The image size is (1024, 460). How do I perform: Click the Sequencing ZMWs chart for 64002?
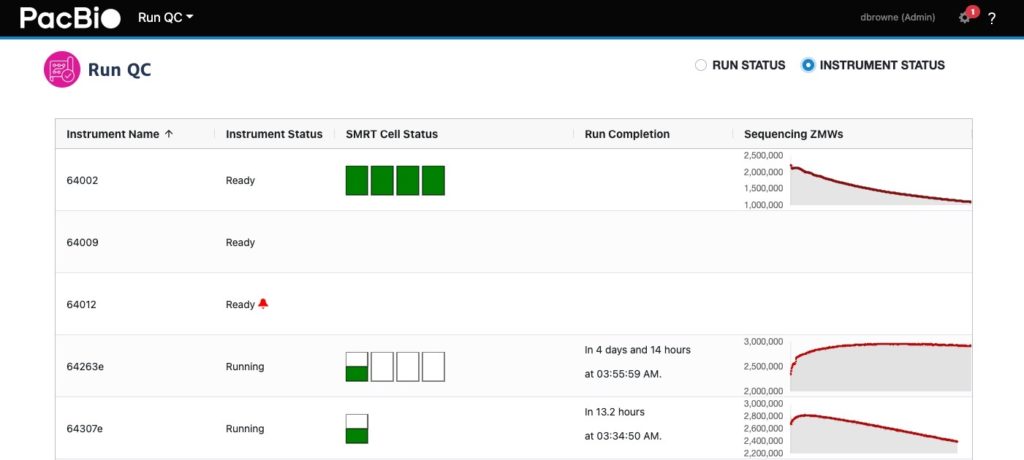coord(880,182)
